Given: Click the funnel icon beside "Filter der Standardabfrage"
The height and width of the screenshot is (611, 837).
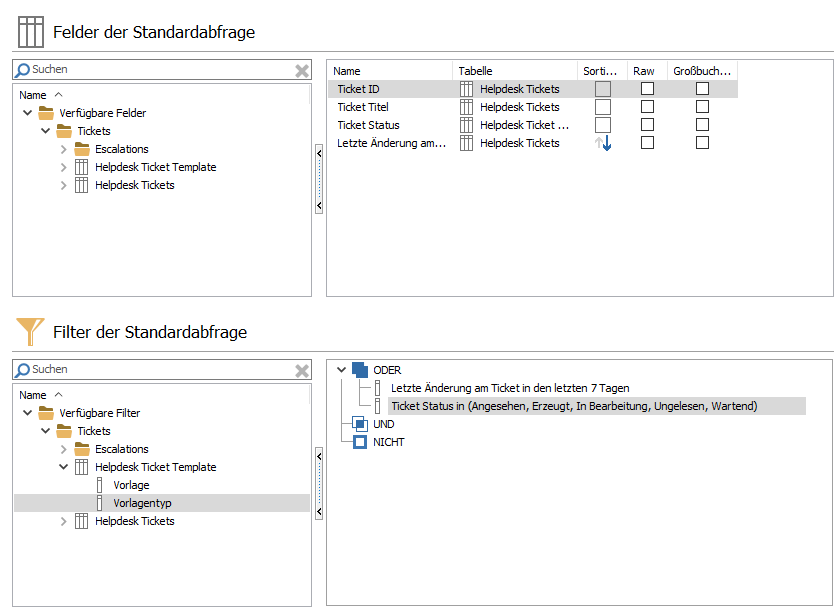Looking at the screenshot, I should click(x=29, y=334).
